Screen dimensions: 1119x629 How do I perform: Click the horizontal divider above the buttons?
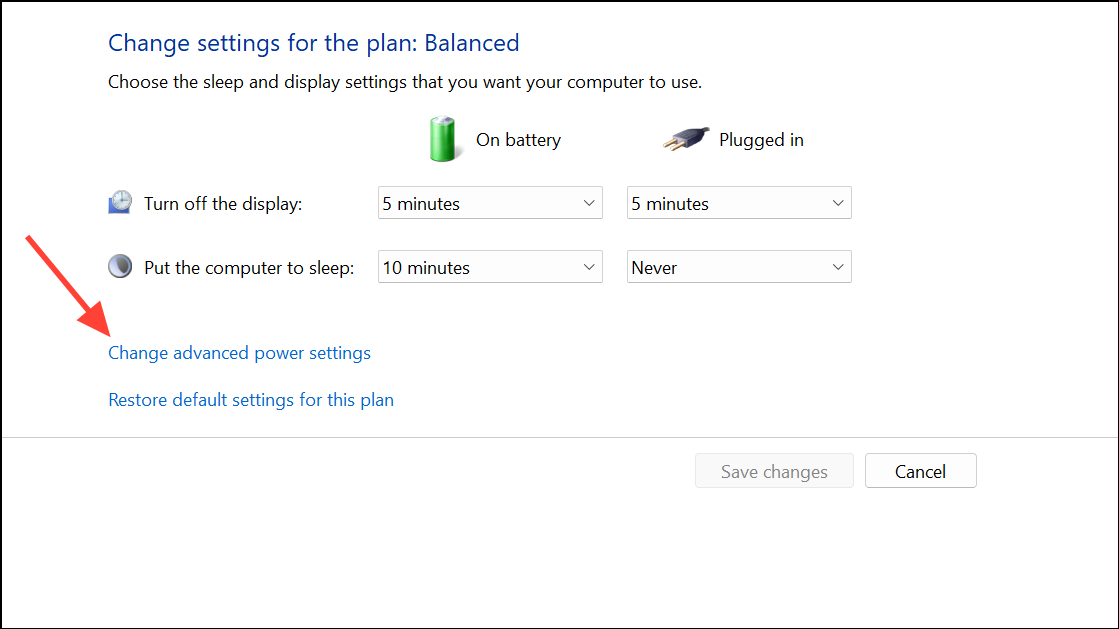(559, 437)
